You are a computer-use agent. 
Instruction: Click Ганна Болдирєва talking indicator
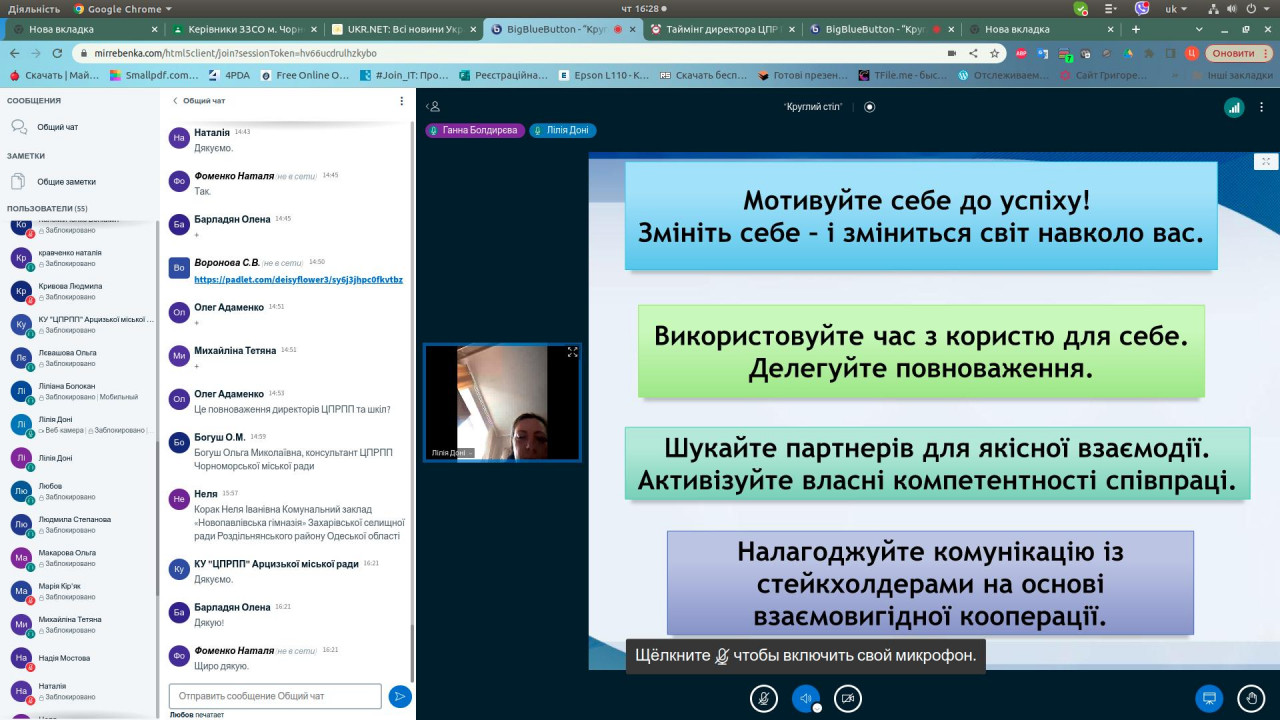pos(475,130)
